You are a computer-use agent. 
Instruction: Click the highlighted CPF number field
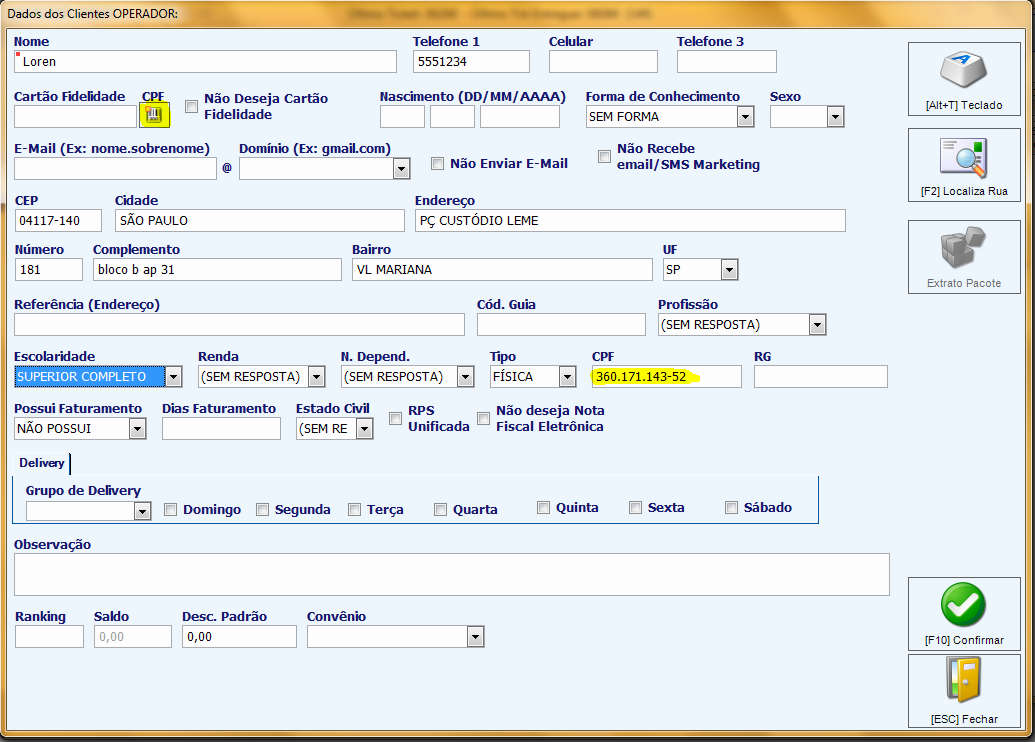667,377
